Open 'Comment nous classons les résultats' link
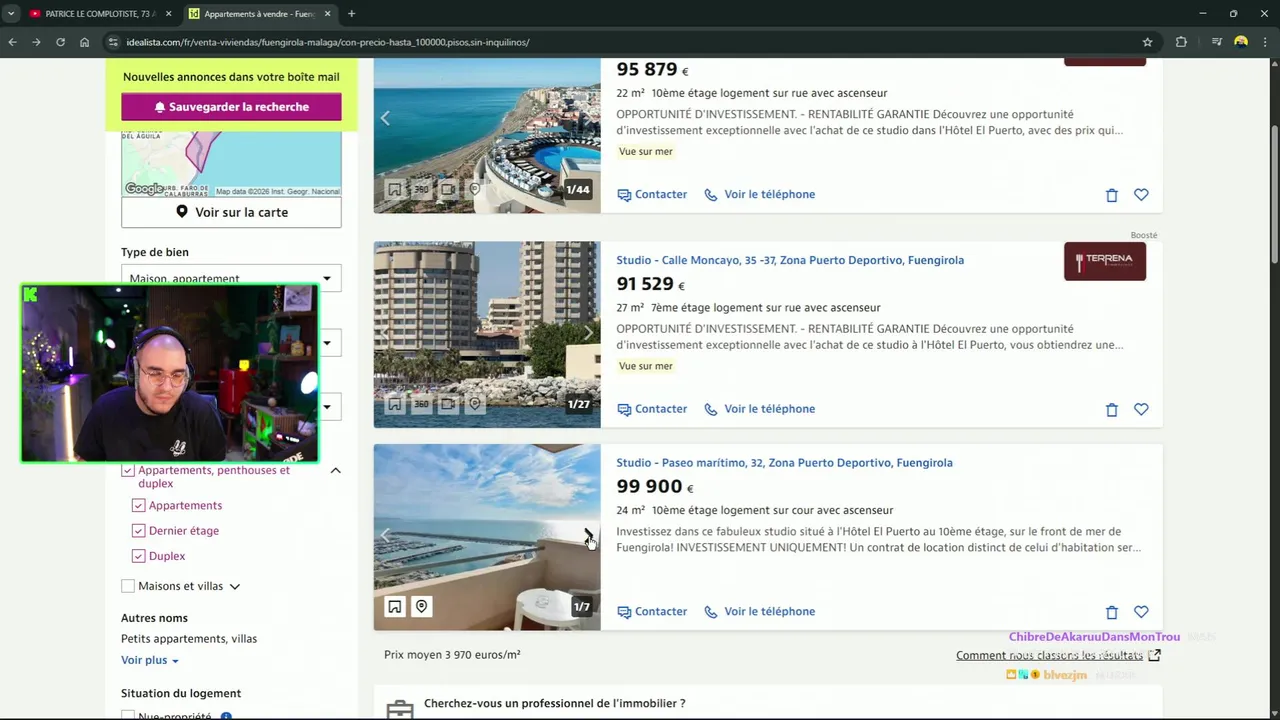The width and height of the screenshot is (1280, 720). coord(1058,655)
